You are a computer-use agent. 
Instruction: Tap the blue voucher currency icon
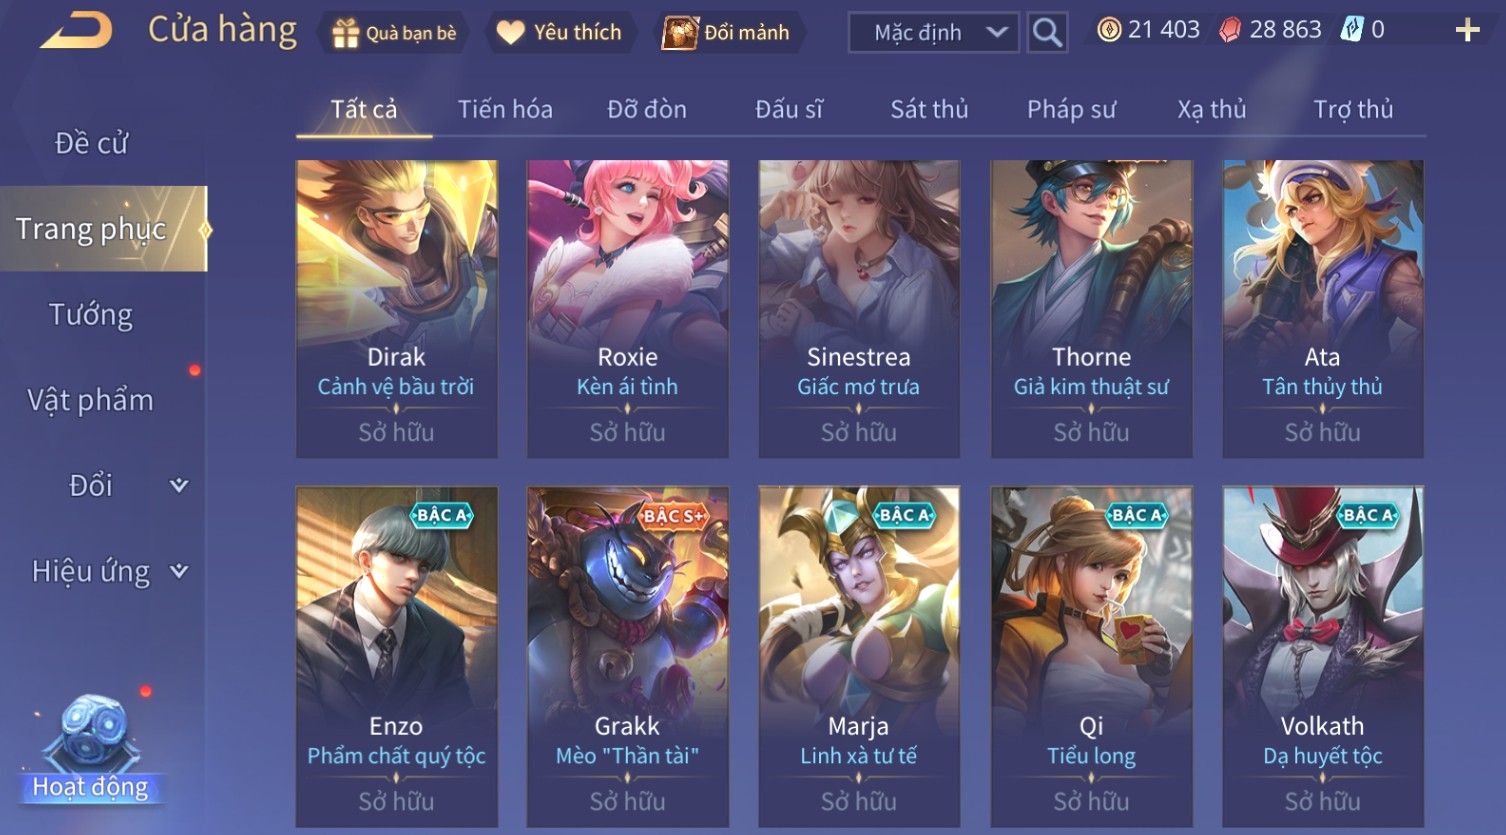click(x=1352, y=29)
